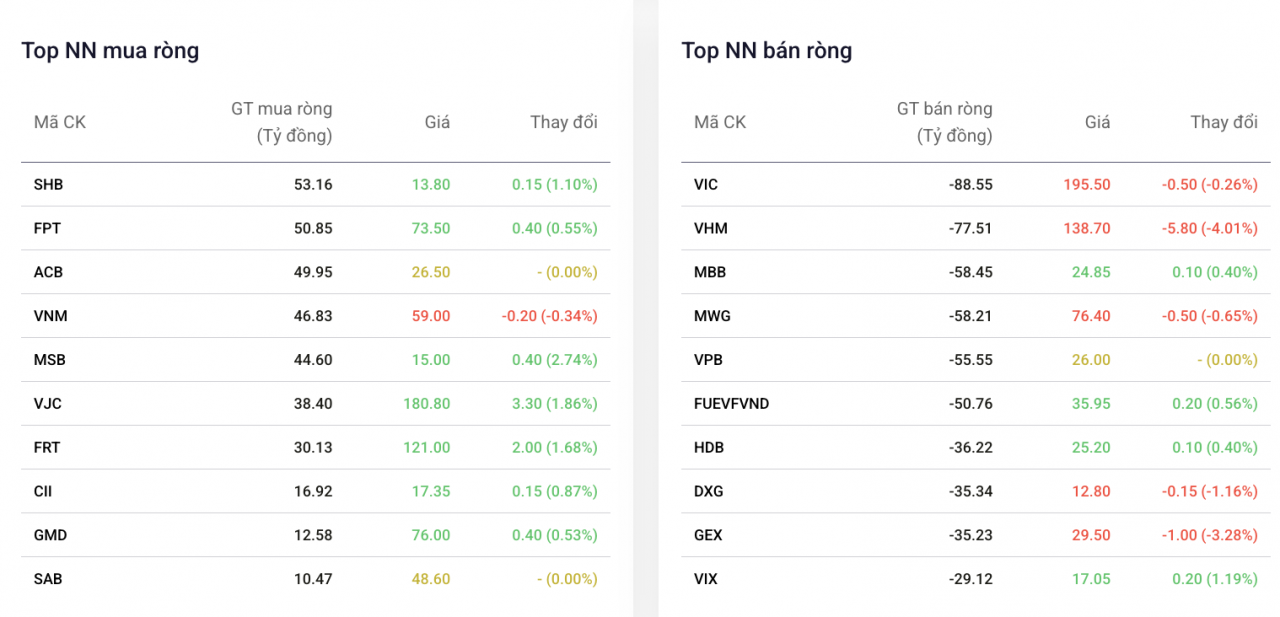The height and width of the screenshot is (617, 1280).
Task: Select SAB stock code
Action: [48, 579]
